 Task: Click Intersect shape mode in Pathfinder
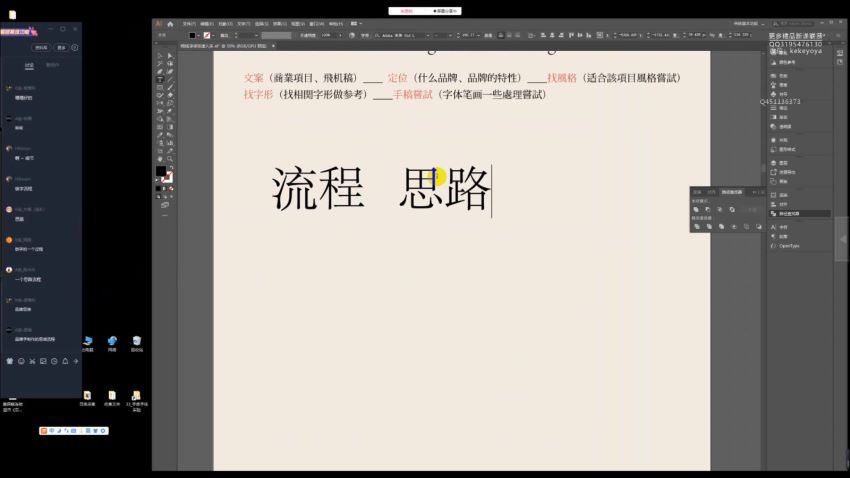[720, 209]
